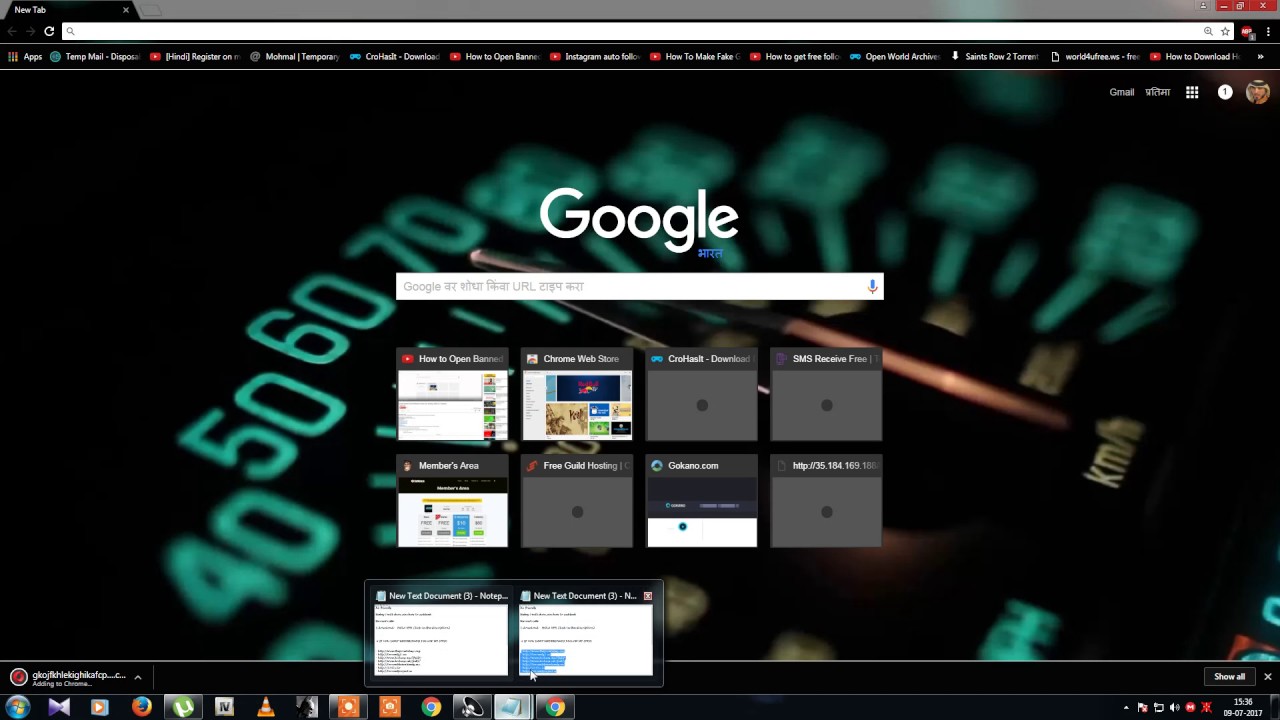Open the clock showing 15:36

[1243, 707]
